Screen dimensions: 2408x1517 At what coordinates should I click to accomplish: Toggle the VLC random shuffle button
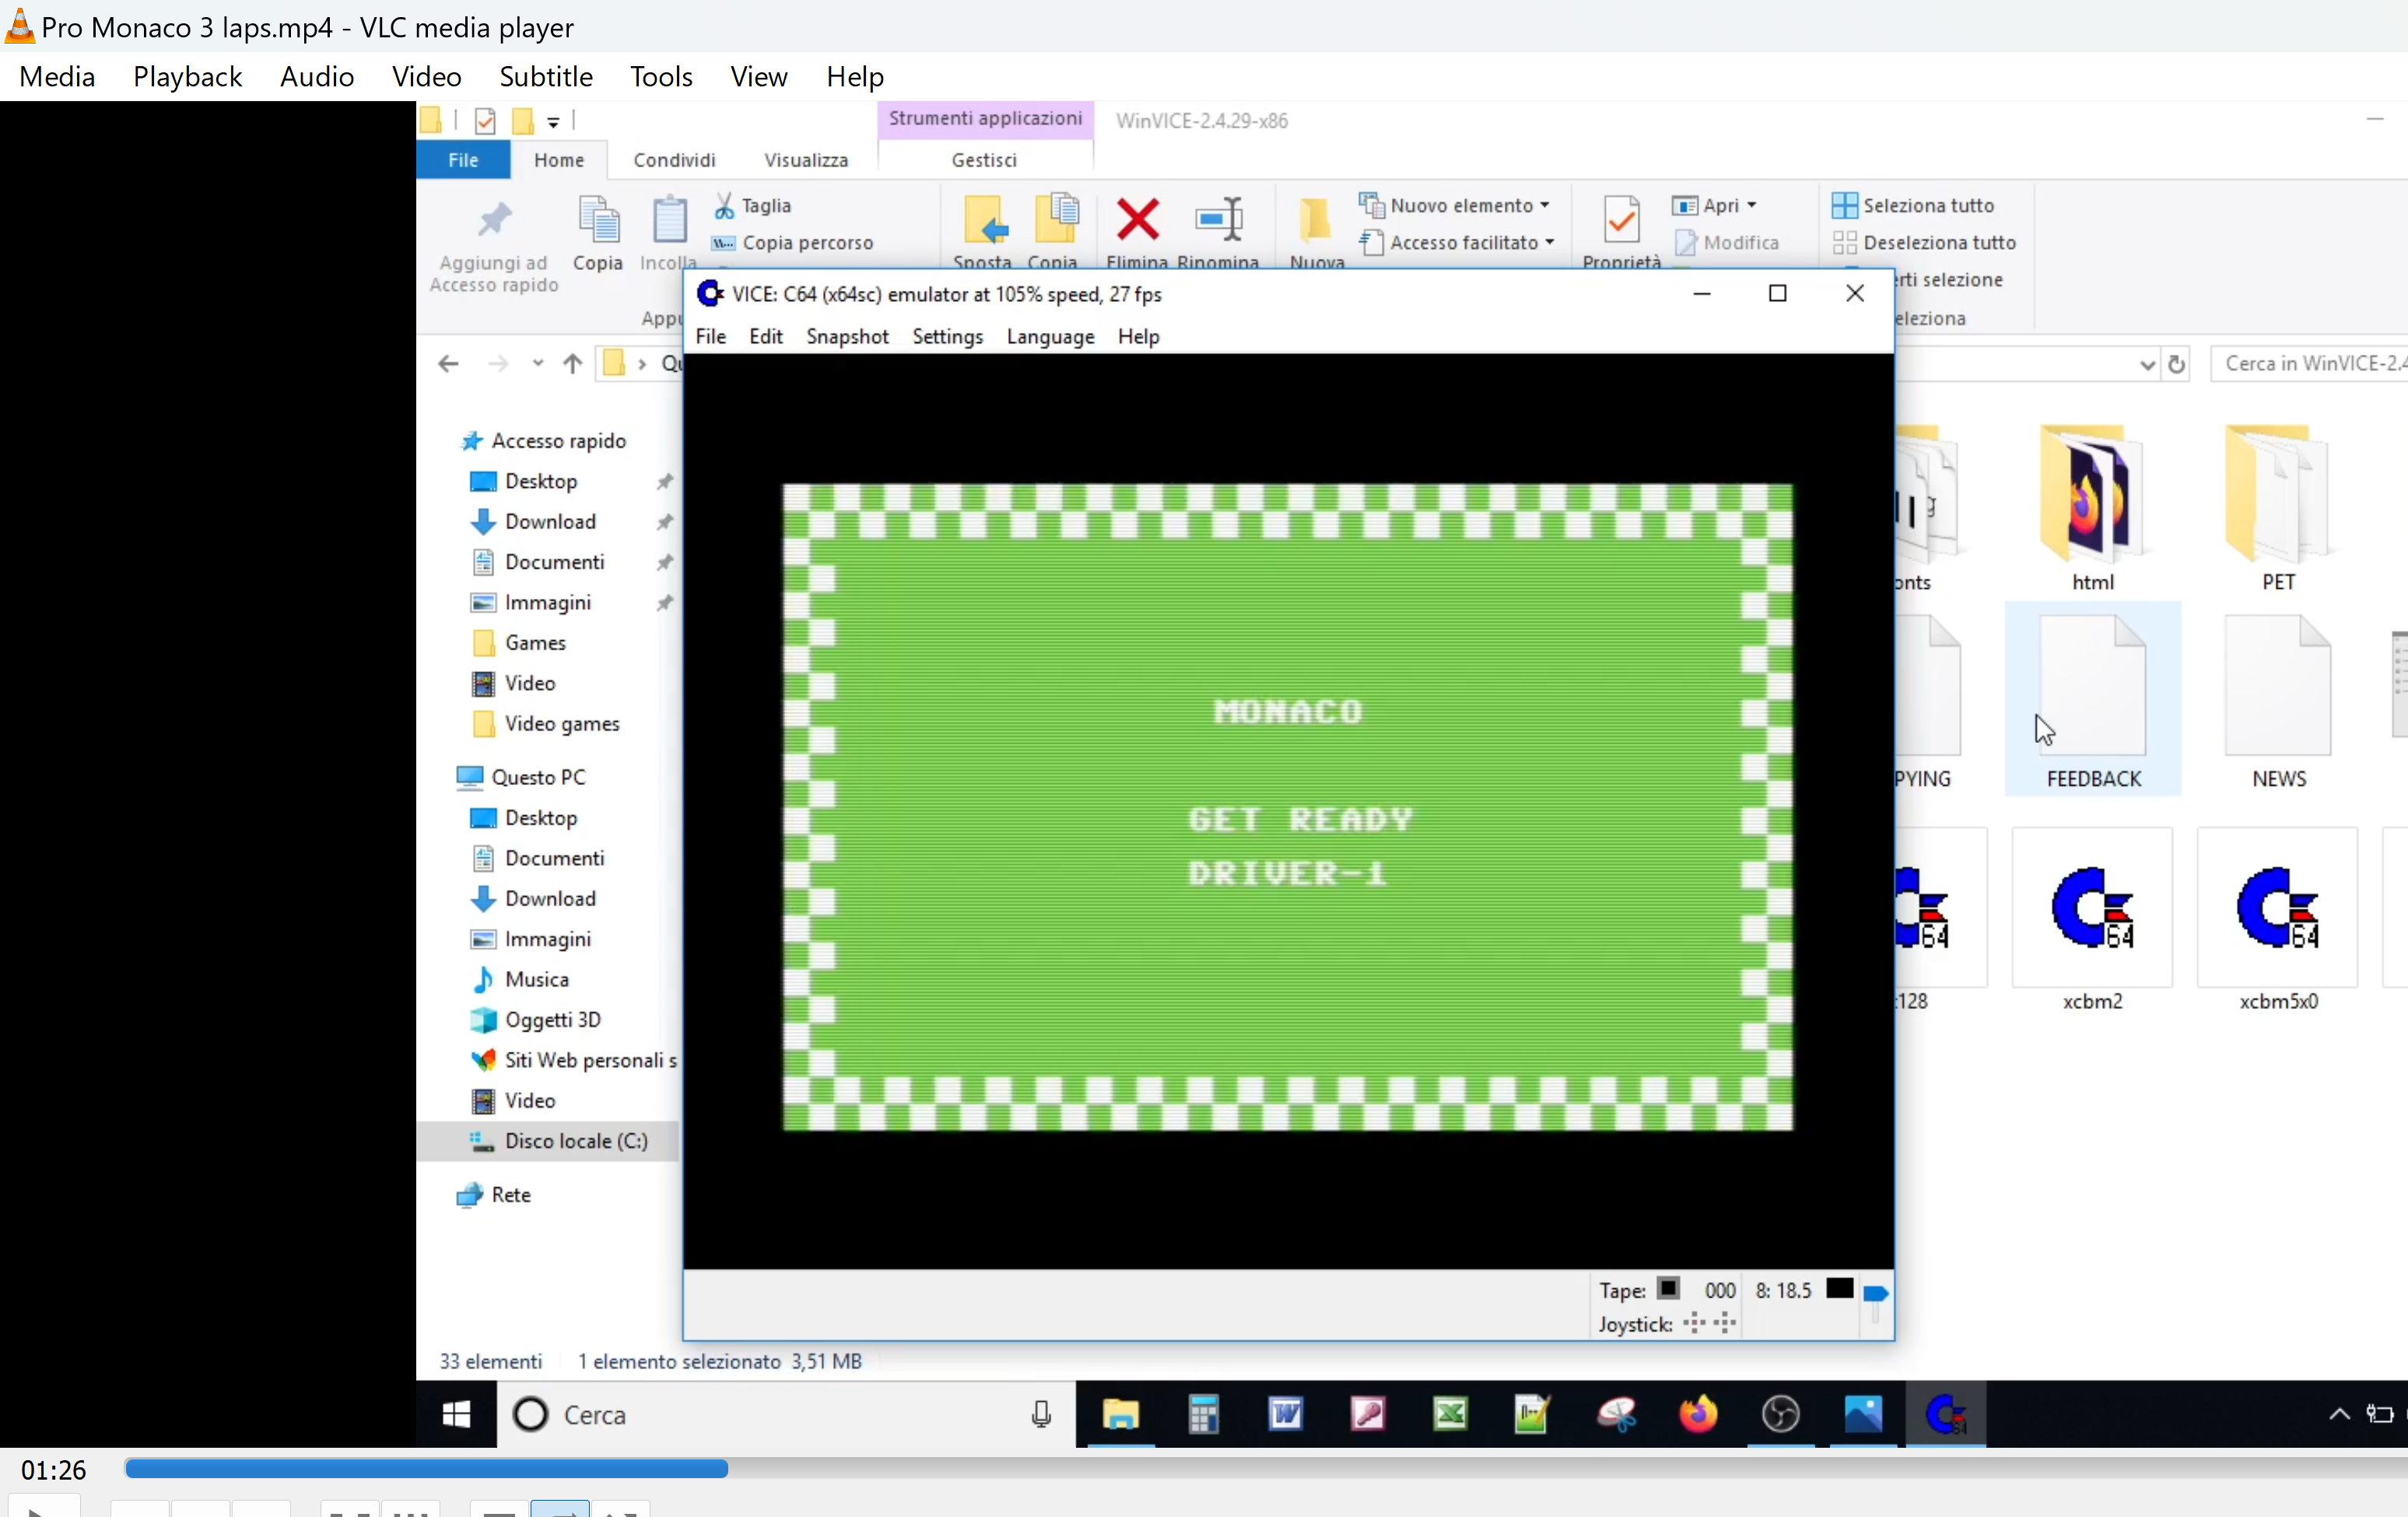click(x=620, y=1510)
